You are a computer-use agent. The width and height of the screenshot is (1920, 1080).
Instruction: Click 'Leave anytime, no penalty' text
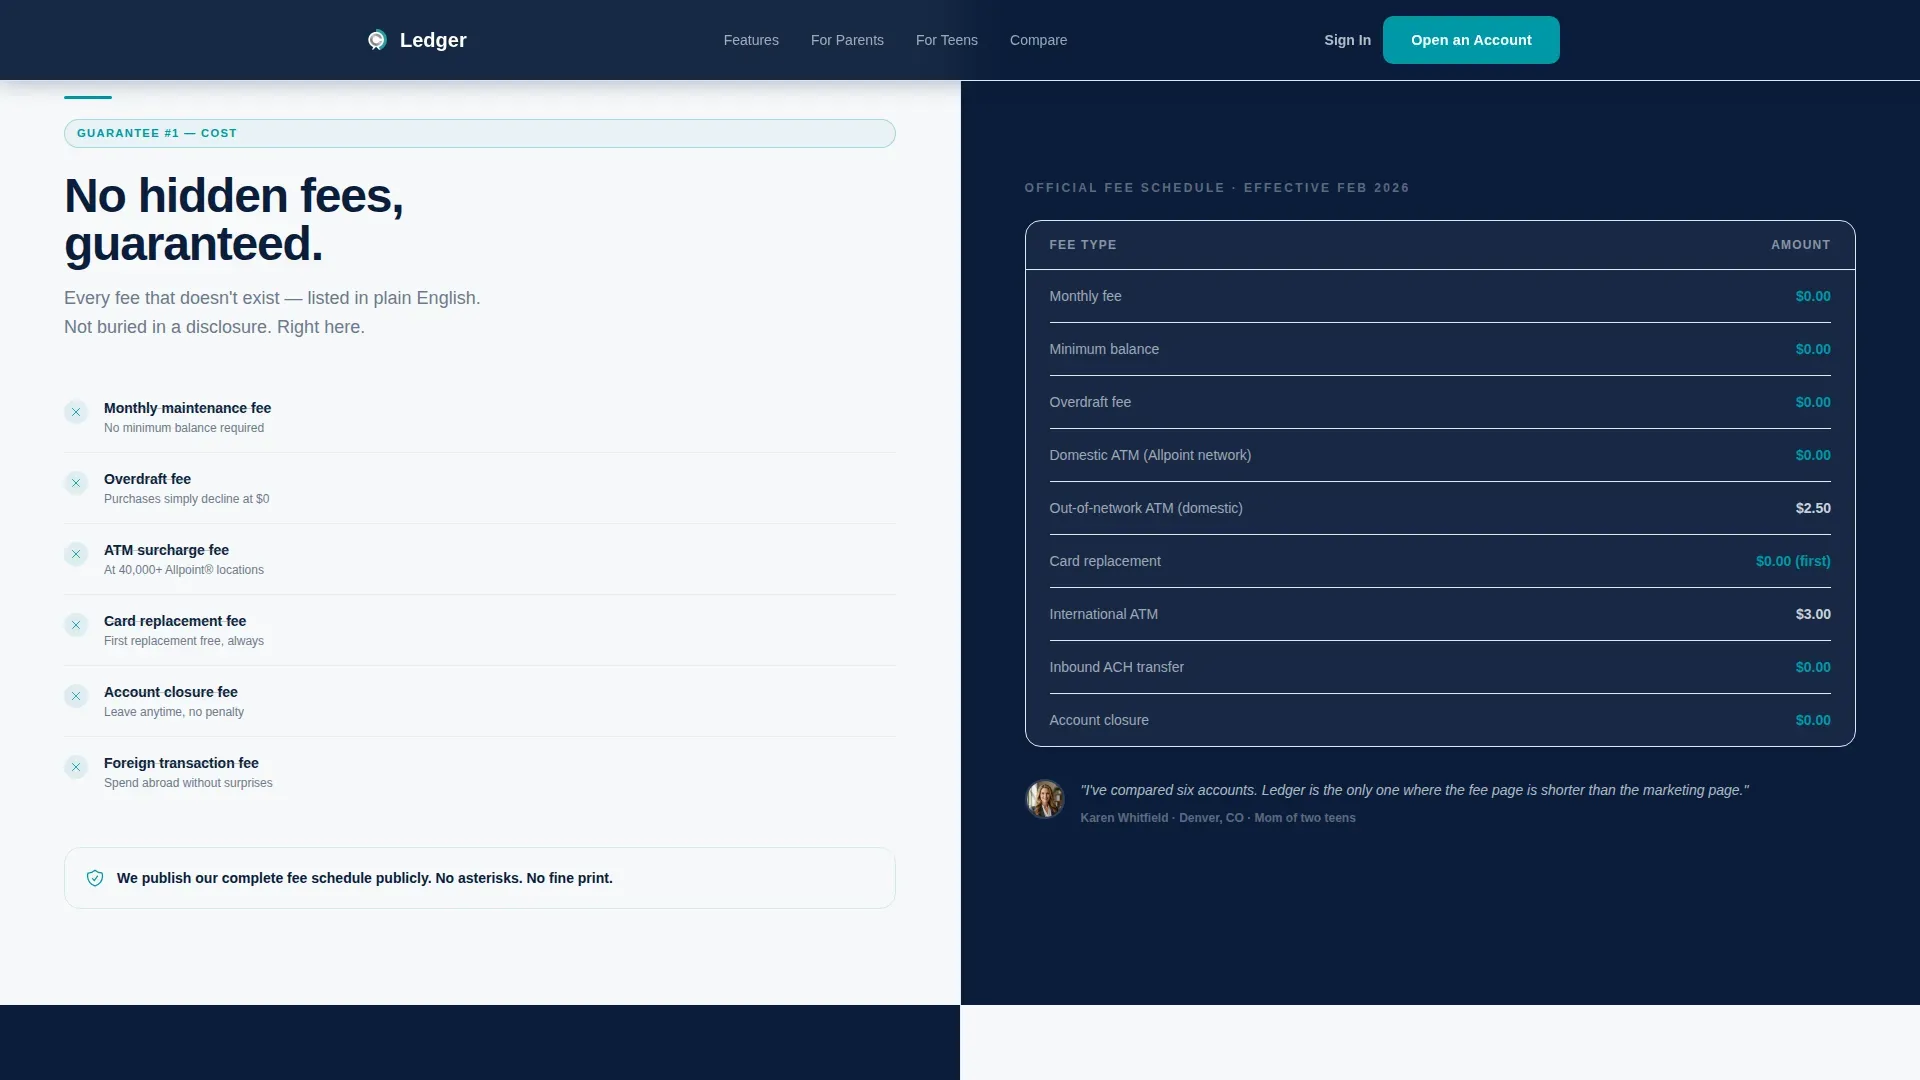(174, 712)
